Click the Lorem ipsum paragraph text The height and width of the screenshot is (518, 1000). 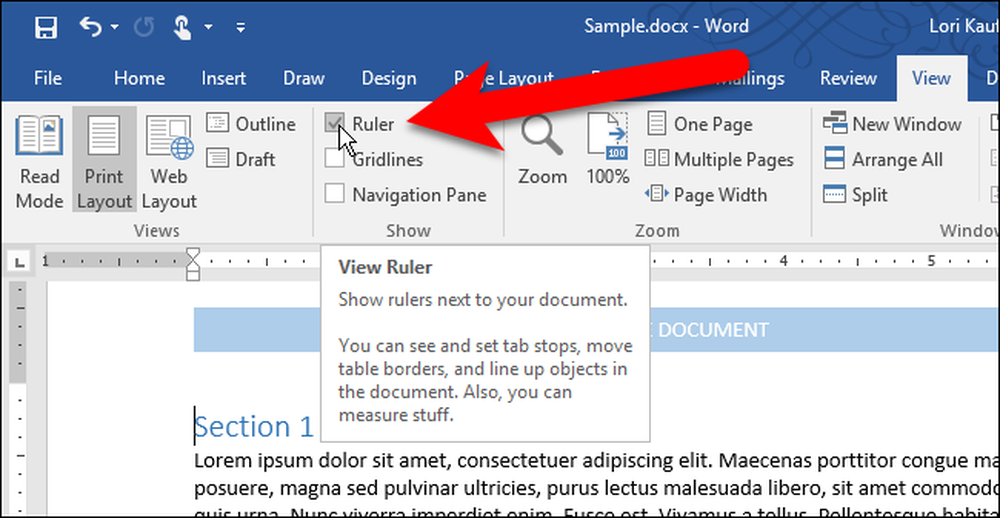coord(596,485)
